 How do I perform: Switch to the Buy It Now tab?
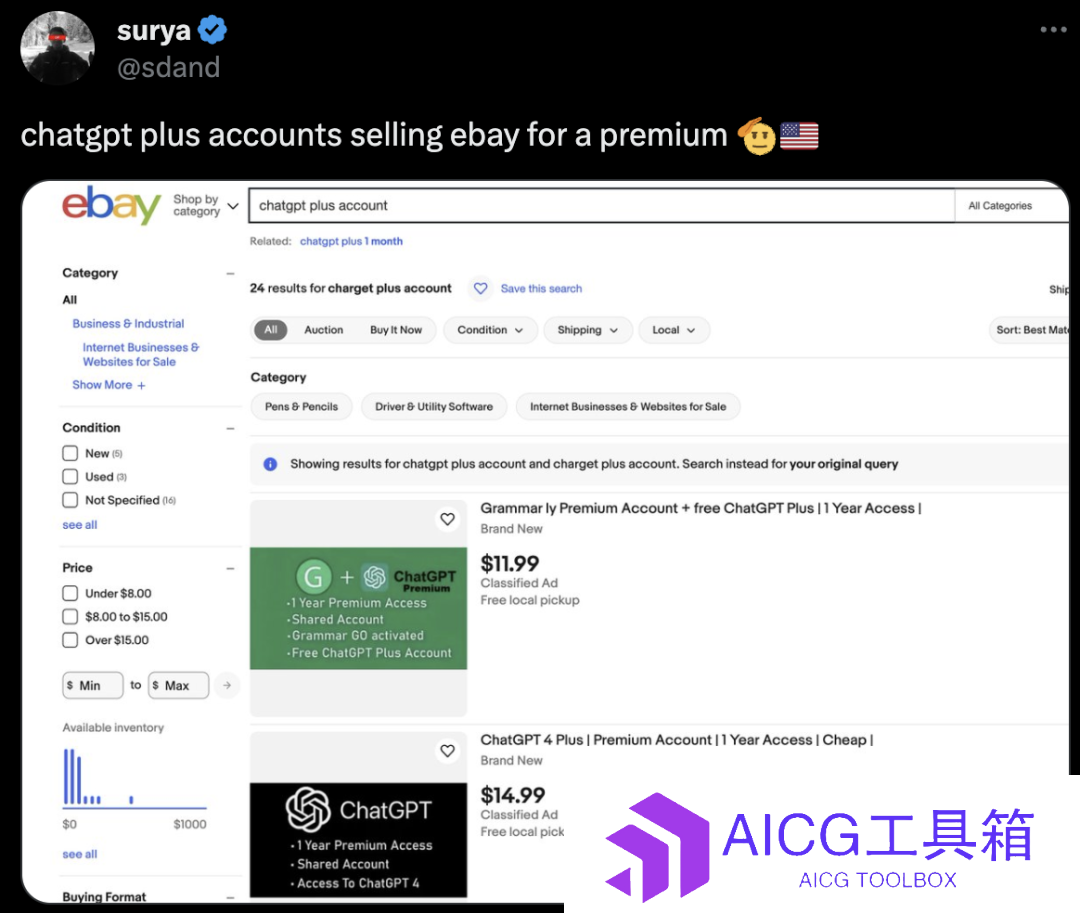[x=396, y=330]
